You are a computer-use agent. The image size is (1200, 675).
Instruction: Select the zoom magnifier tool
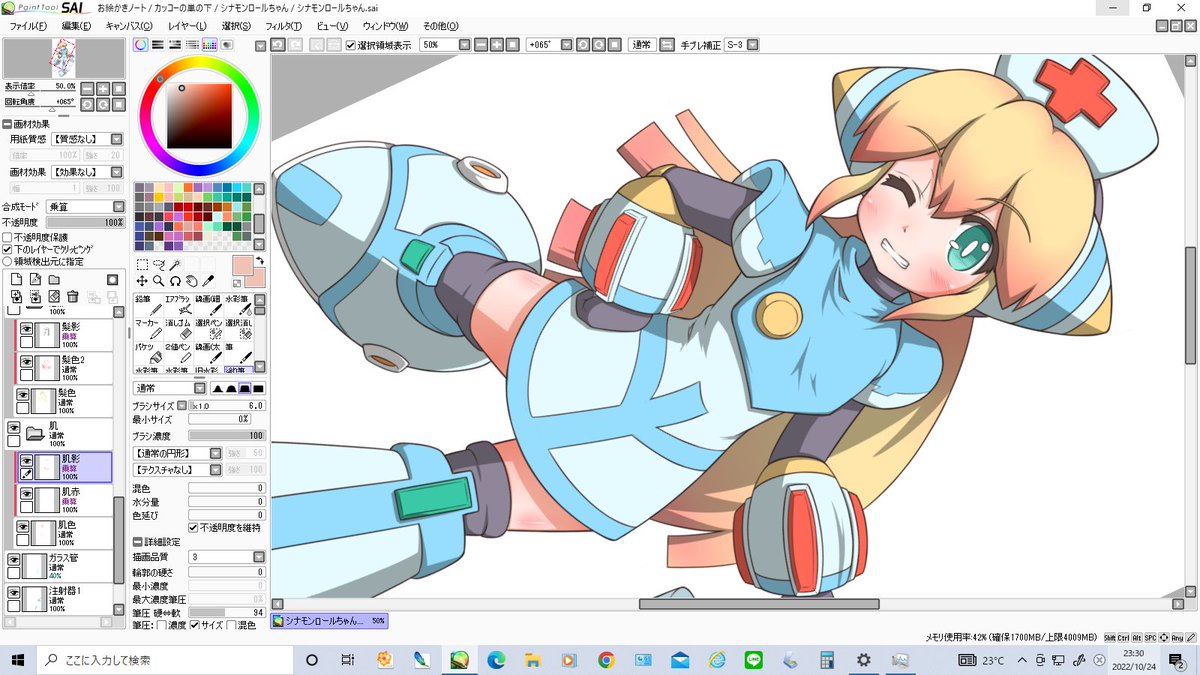click(158, 282)
